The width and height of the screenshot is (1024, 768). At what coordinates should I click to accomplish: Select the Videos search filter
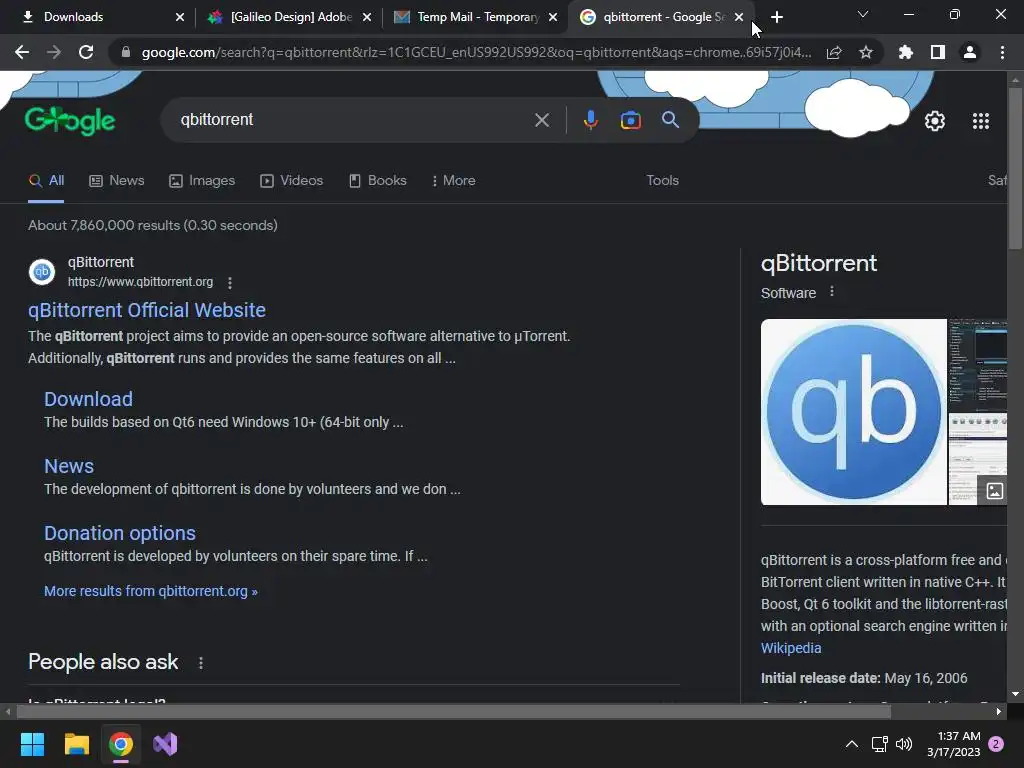pos(291,180)
